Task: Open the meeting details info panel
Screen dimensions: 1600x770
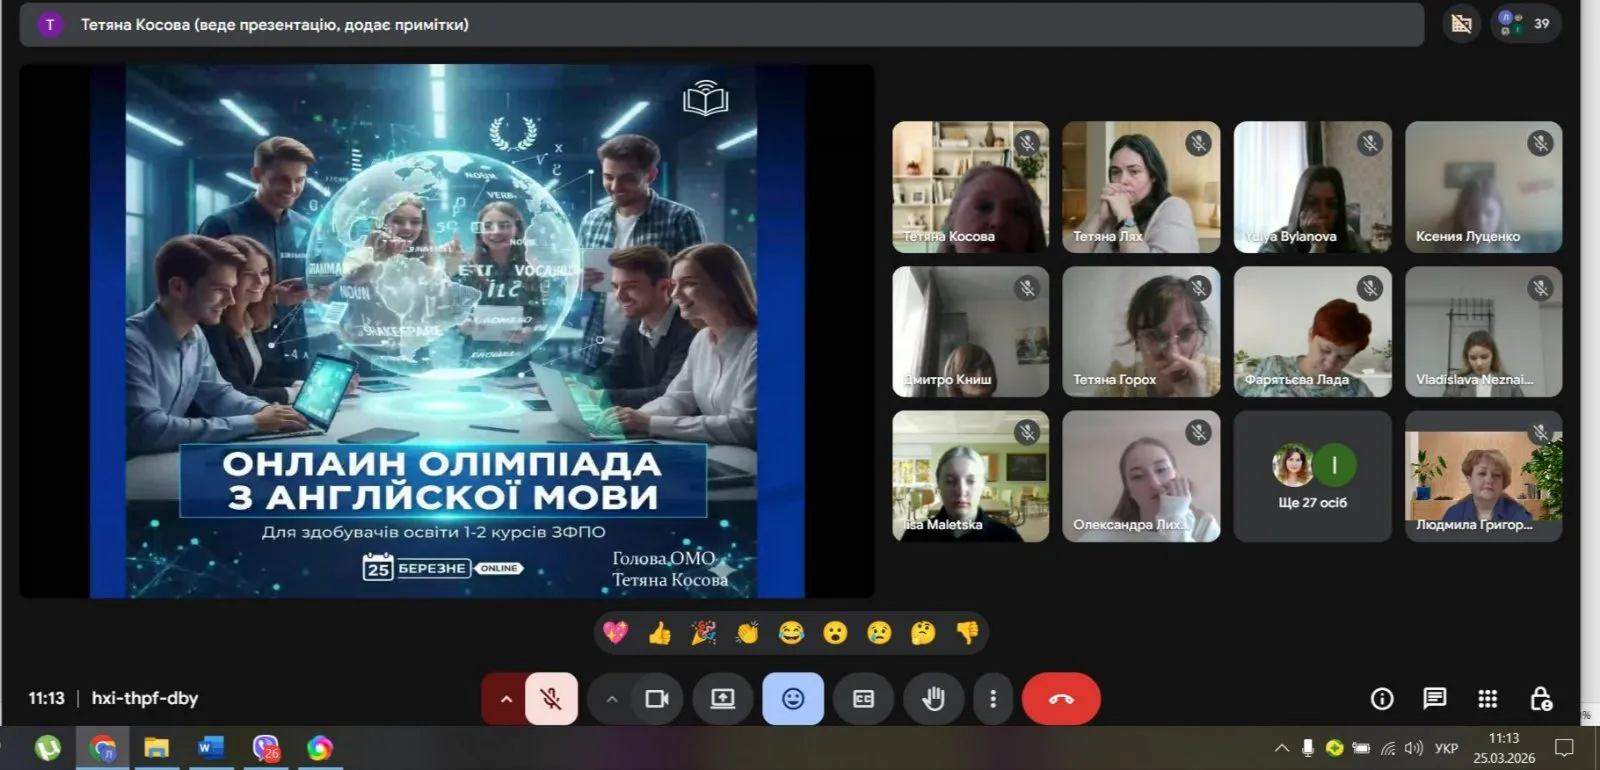Action: point(1382,699)
